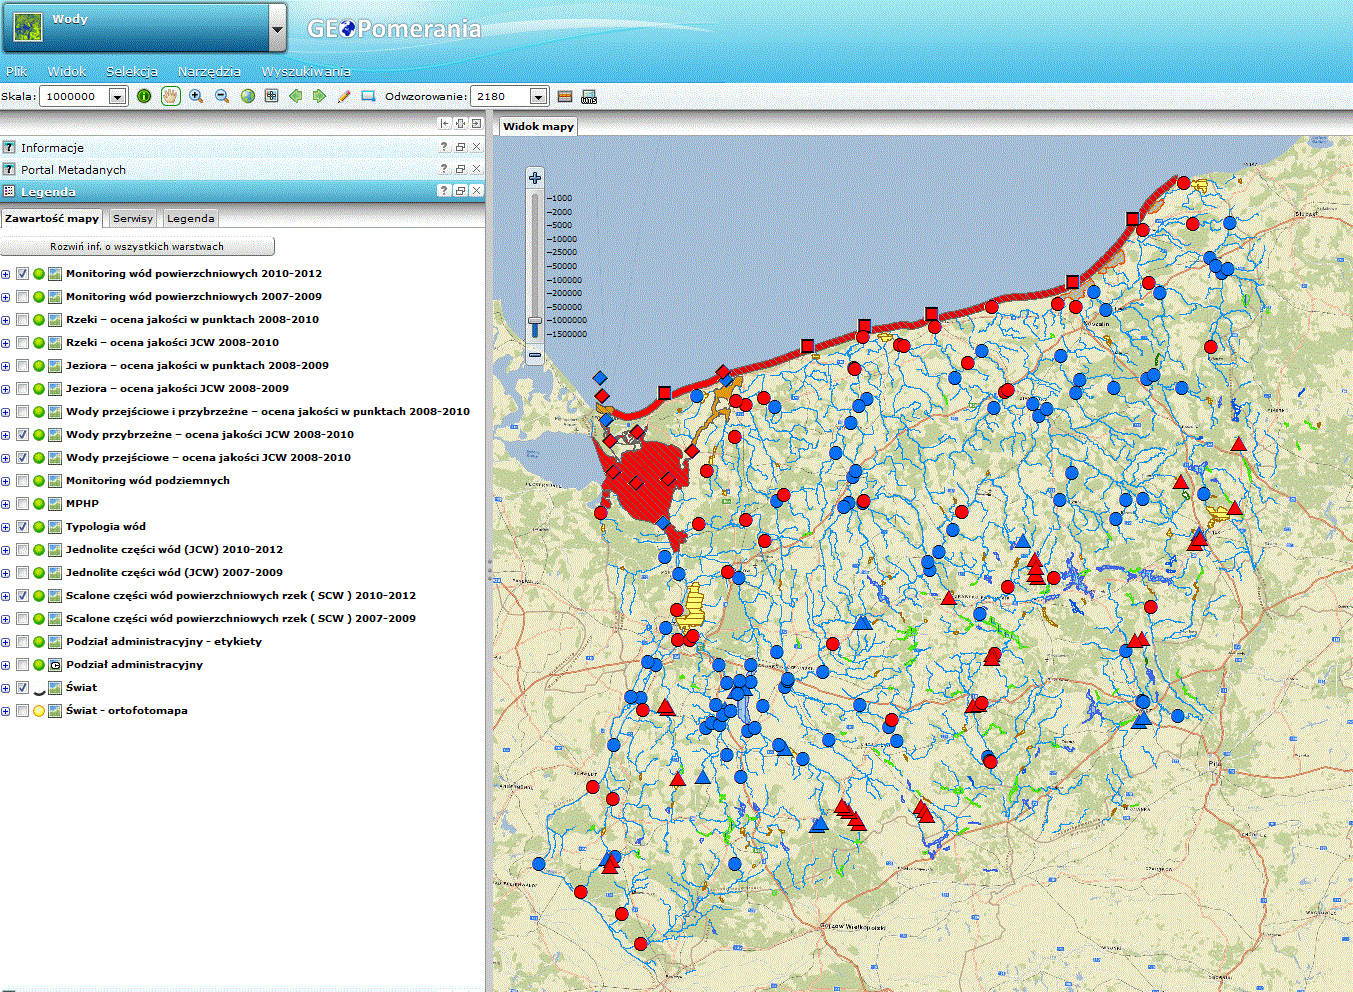Enable Monitoring wód podziemnych layer checkbox
The width and height of the screenshot is (1353, 992).
(x=22, y=481)
